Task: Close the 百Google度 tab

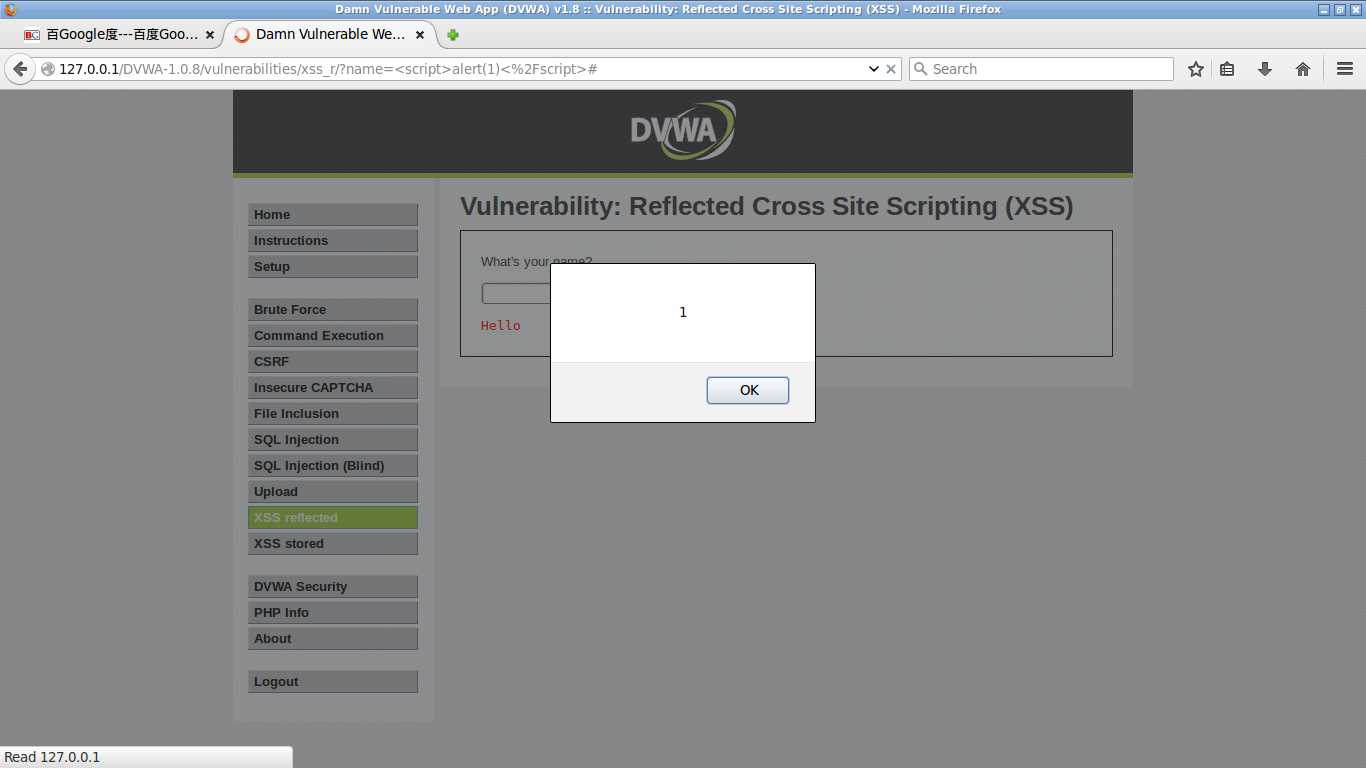Action: pyautogui.click(x=210, y=34)
